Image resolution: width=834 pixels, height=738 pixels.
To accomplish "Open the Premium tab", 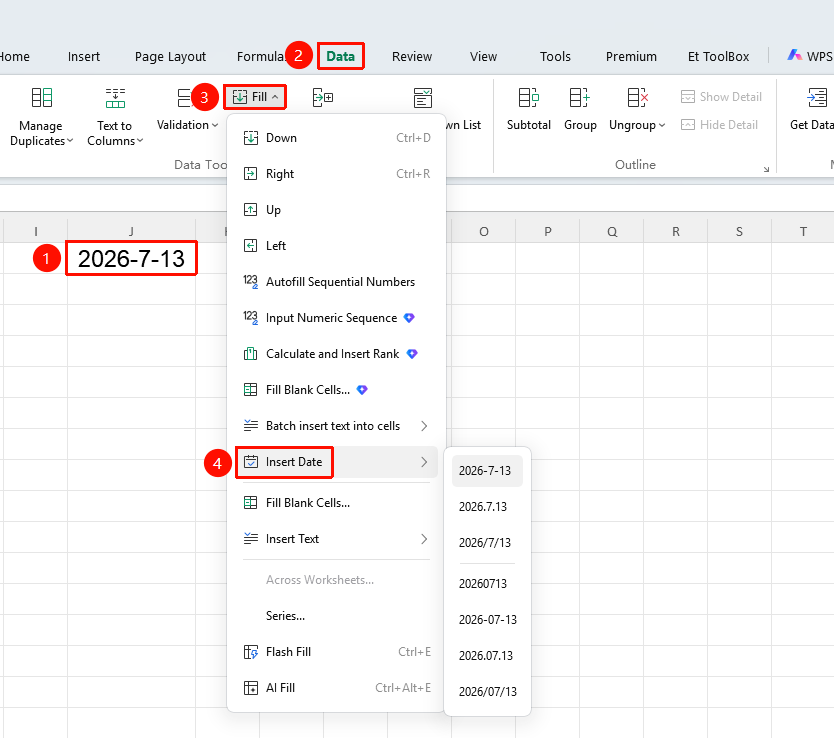I will coord(631,56).
